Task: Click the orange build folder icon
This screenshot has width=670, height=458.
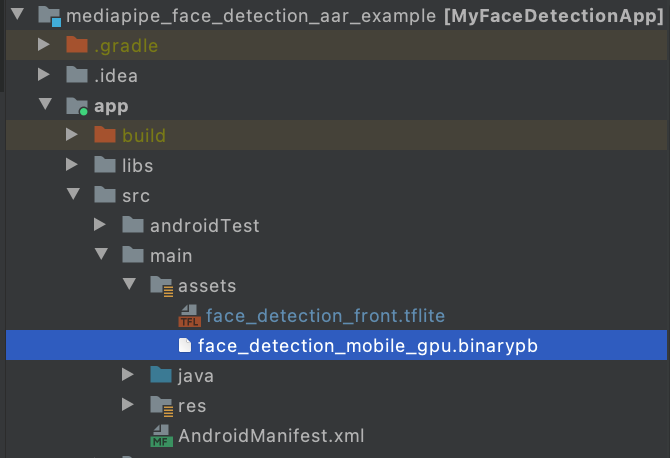Action: point(105,135)
